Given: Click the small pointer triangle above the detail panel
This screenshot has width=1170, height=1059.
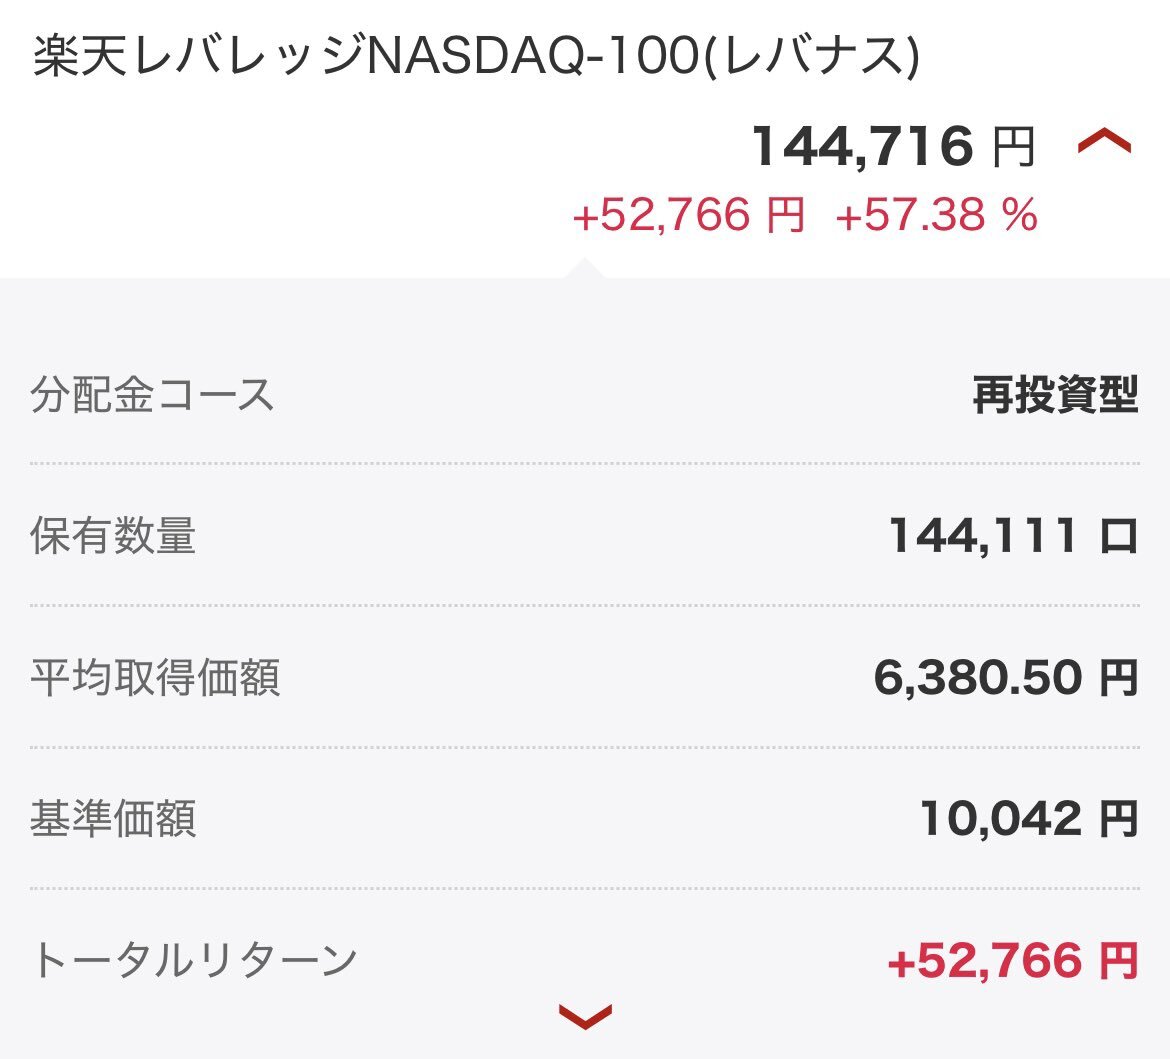Looking at the screenshot, I should point(585,269).
